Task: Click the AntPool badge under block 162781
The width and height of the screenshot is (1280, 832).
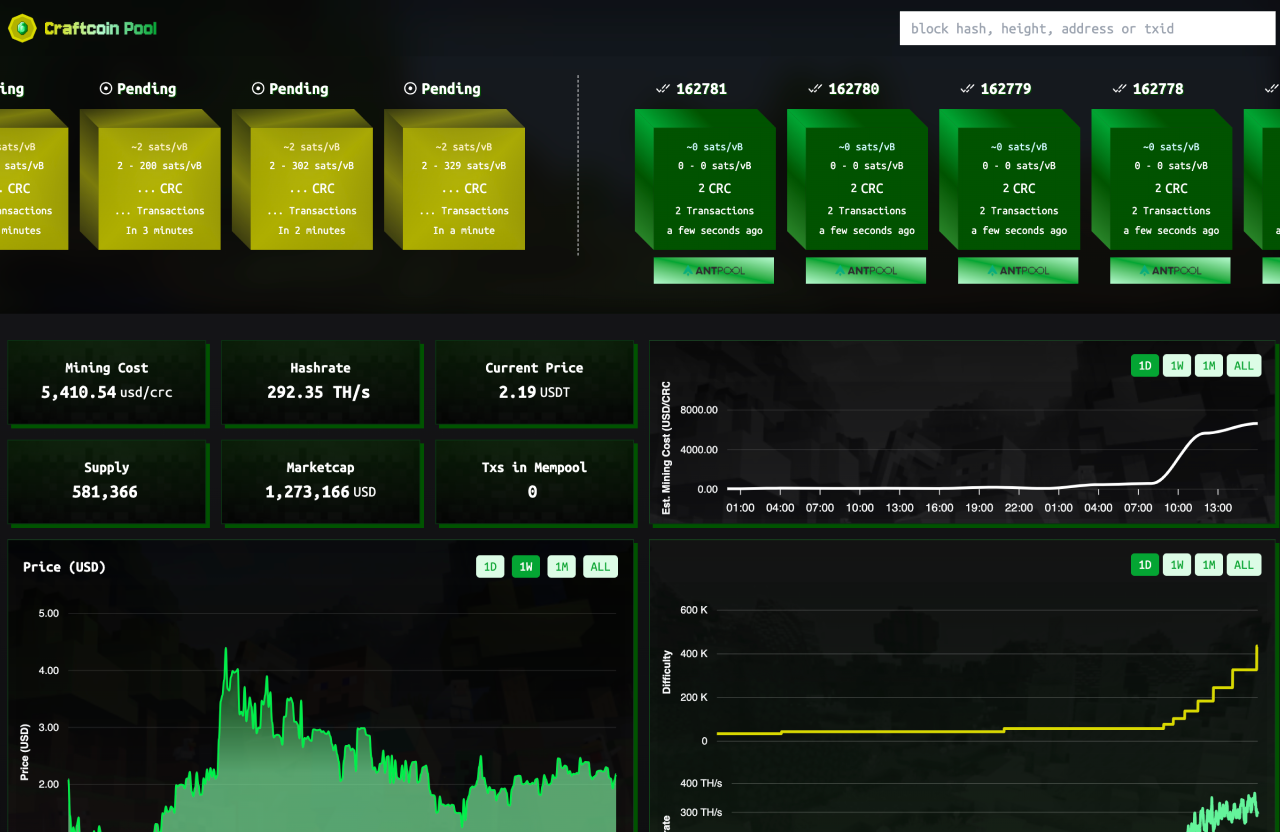Action: (714, 270)
